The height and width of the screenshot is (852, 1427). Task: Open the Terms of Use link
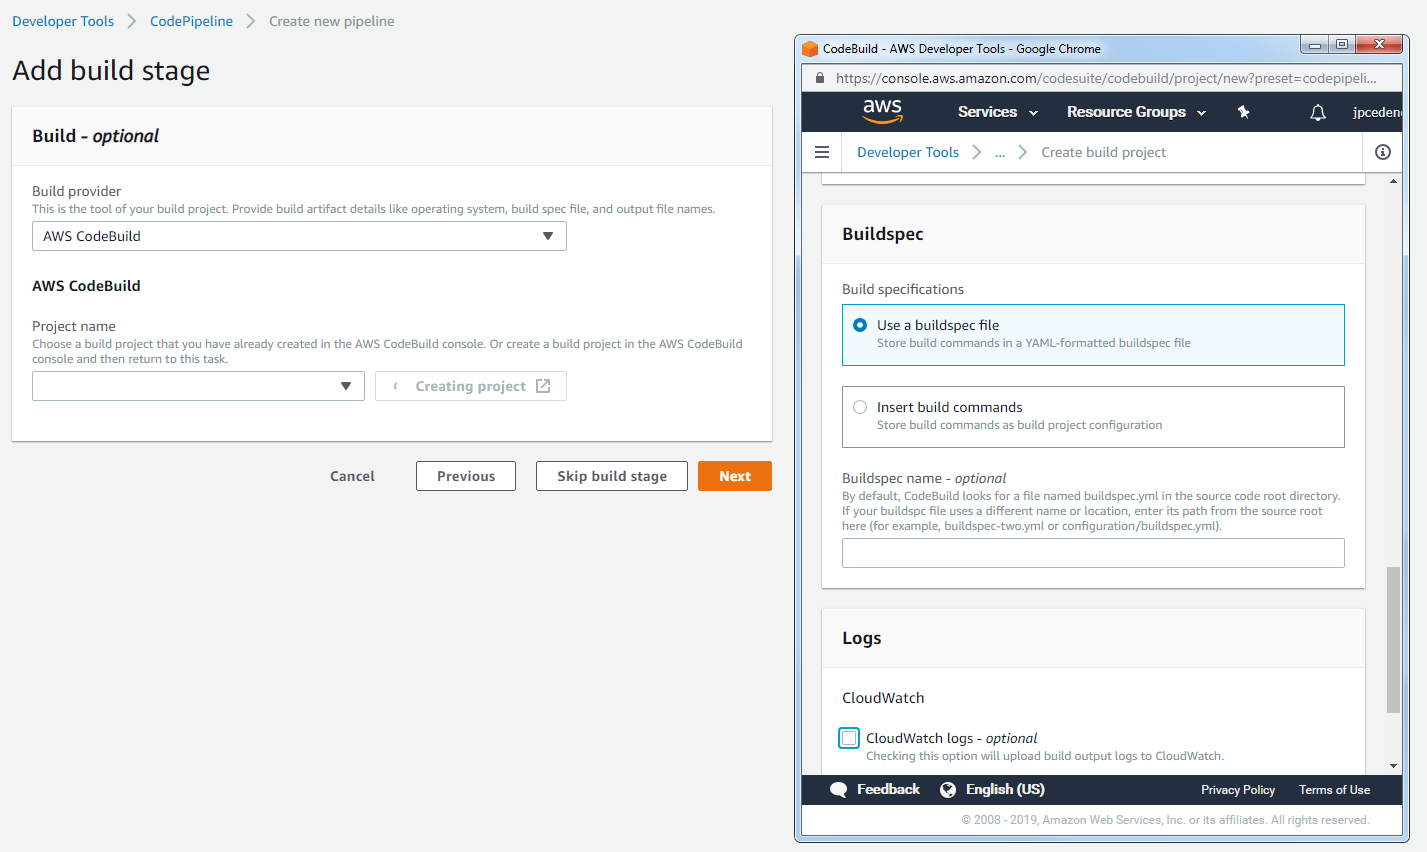(1334, 790)
